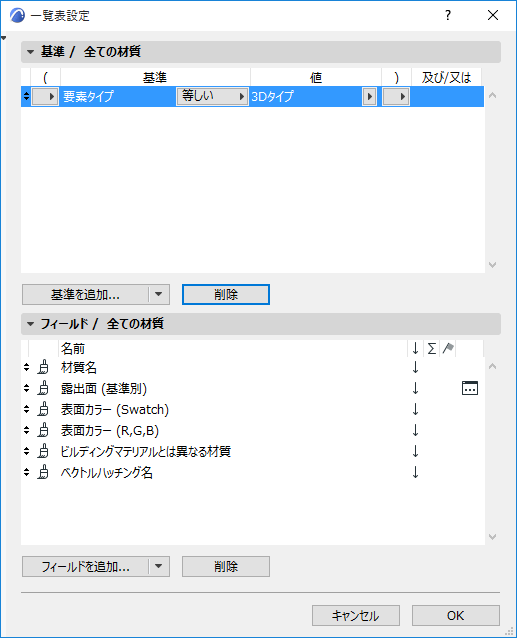This screenshot has height=638, width=517.
Task: Select the 露出面 (基準別) field row
Action: click(x=253, y=388)
